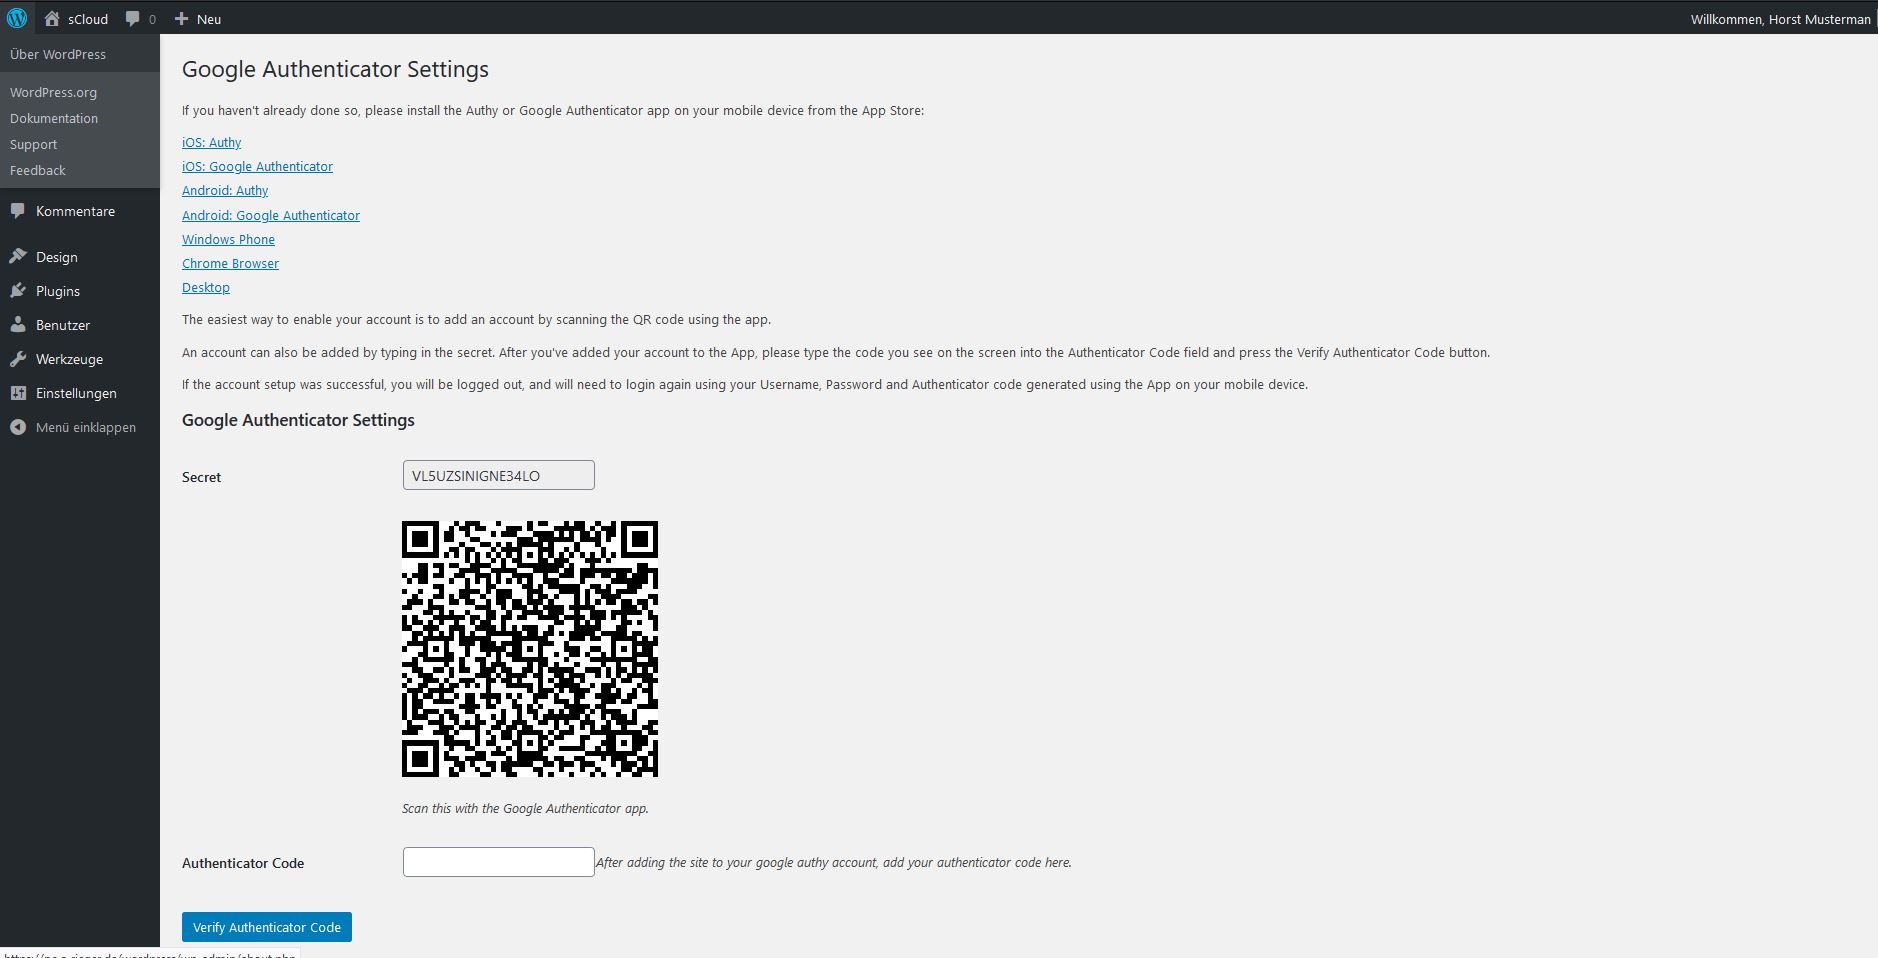Open the iOS: Authy link

click(x=211, y=142)
